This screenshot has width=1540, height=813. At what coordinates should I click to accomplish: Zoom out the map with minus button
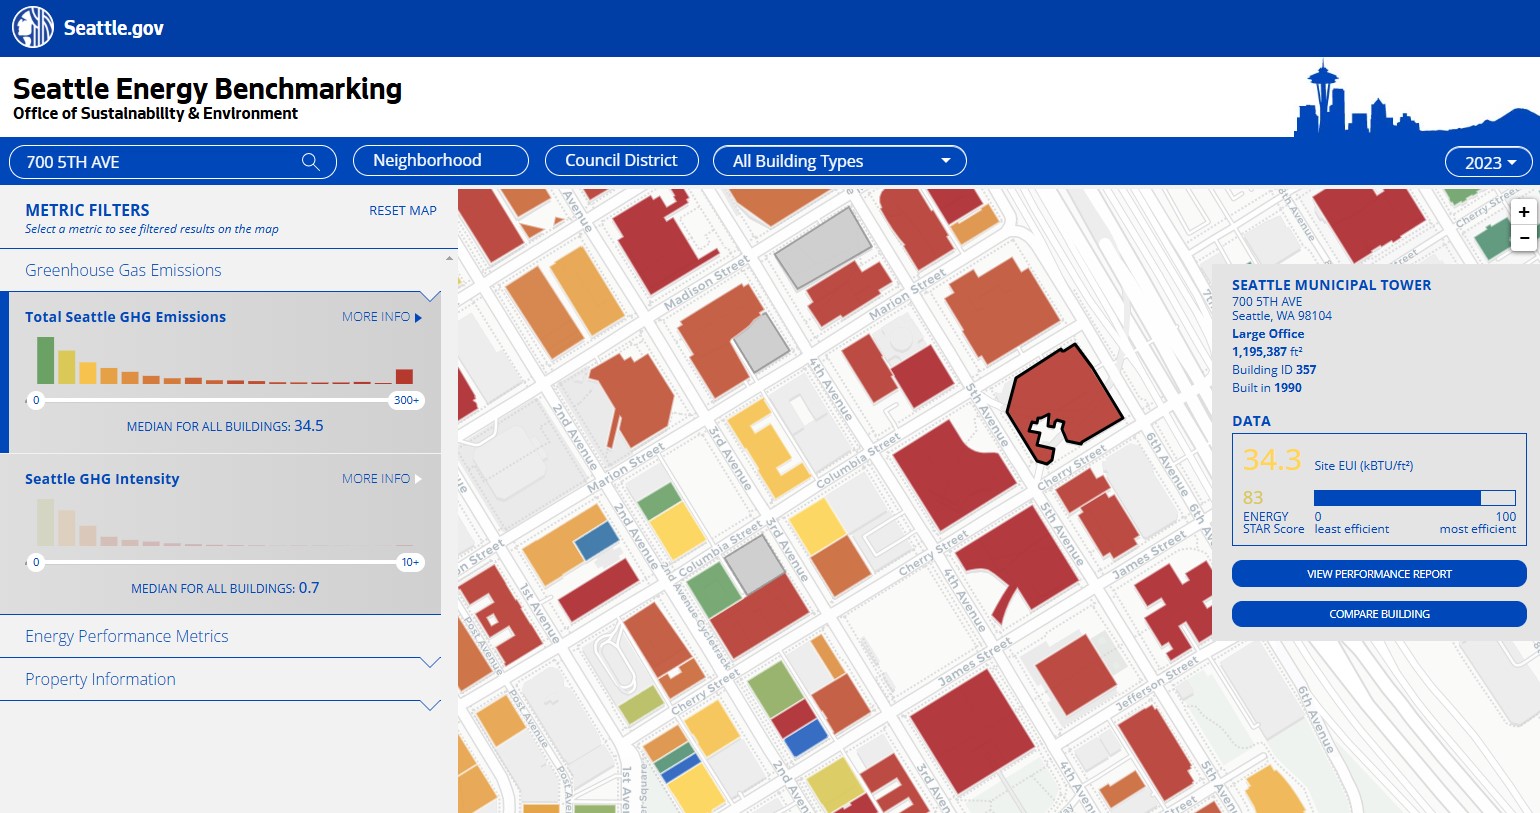1523,238
